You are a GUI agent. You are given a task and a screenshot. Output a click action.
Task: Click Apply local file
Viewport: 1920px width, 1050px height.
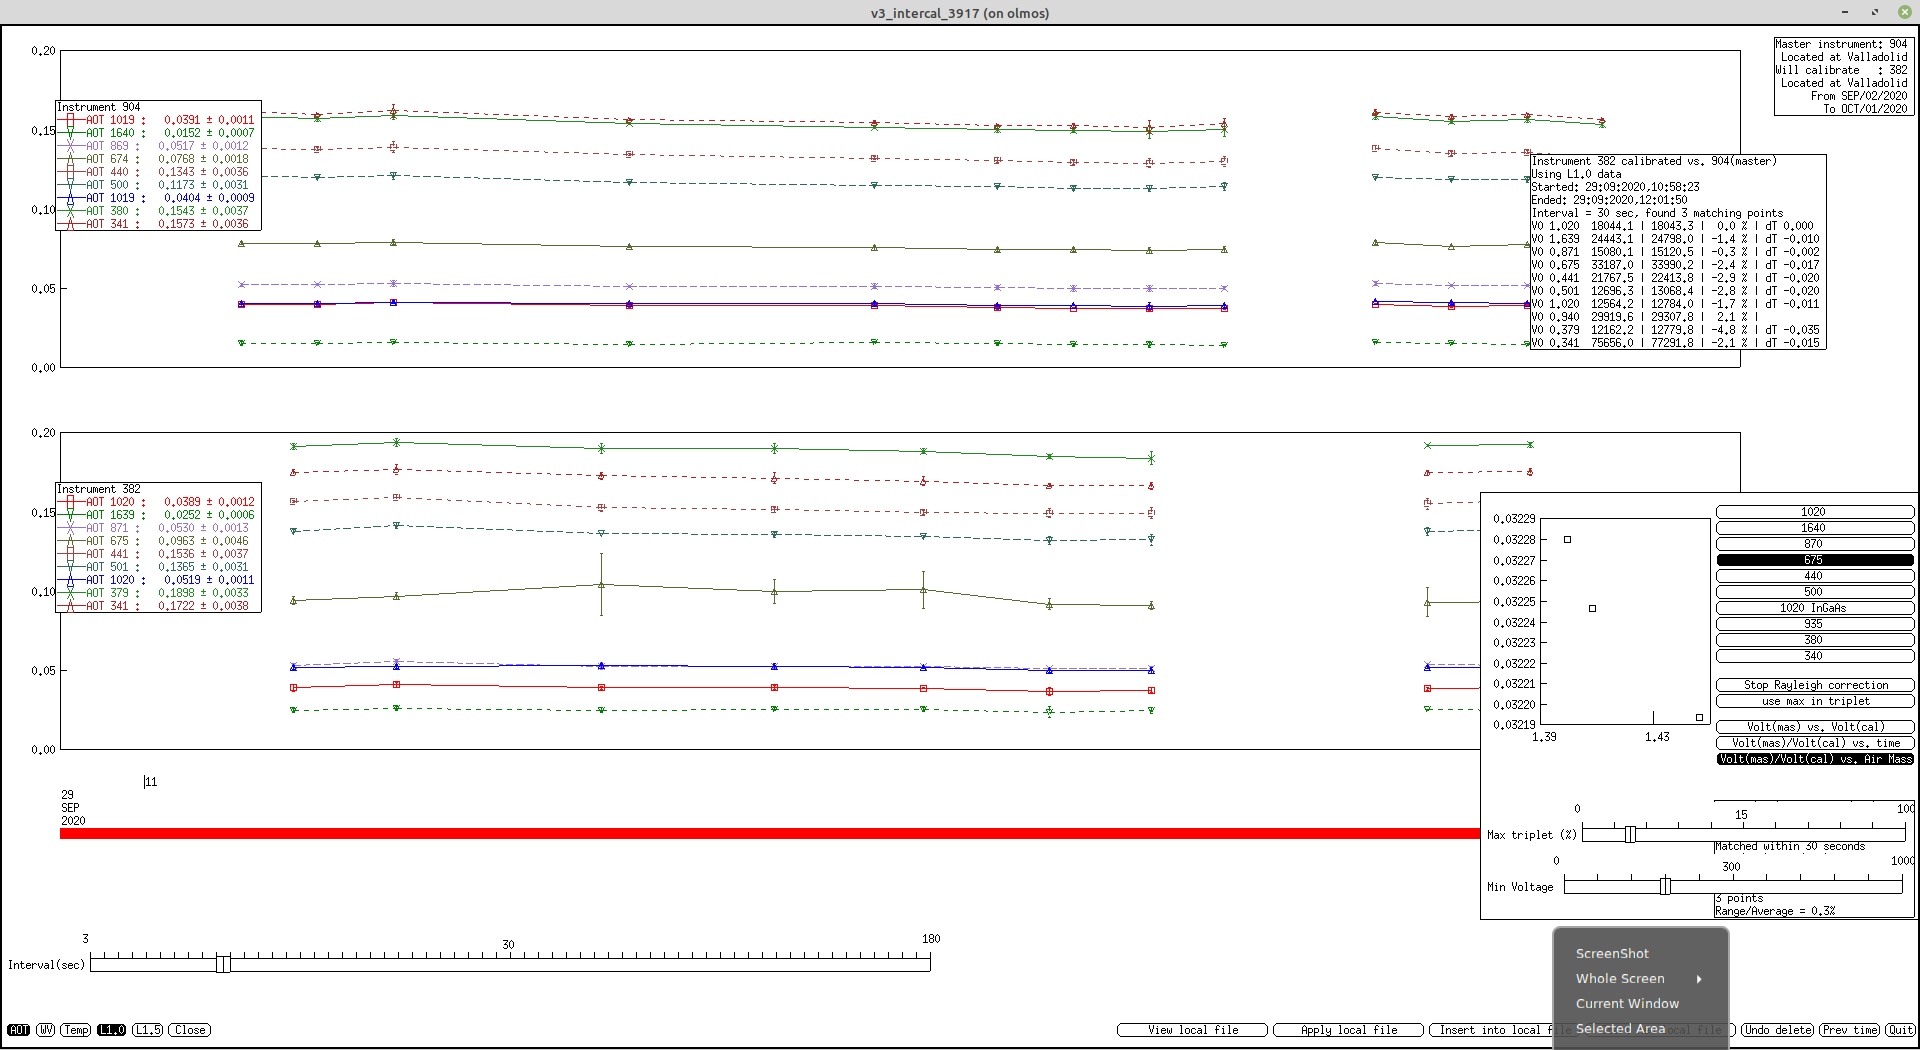click(1348, 1030)
